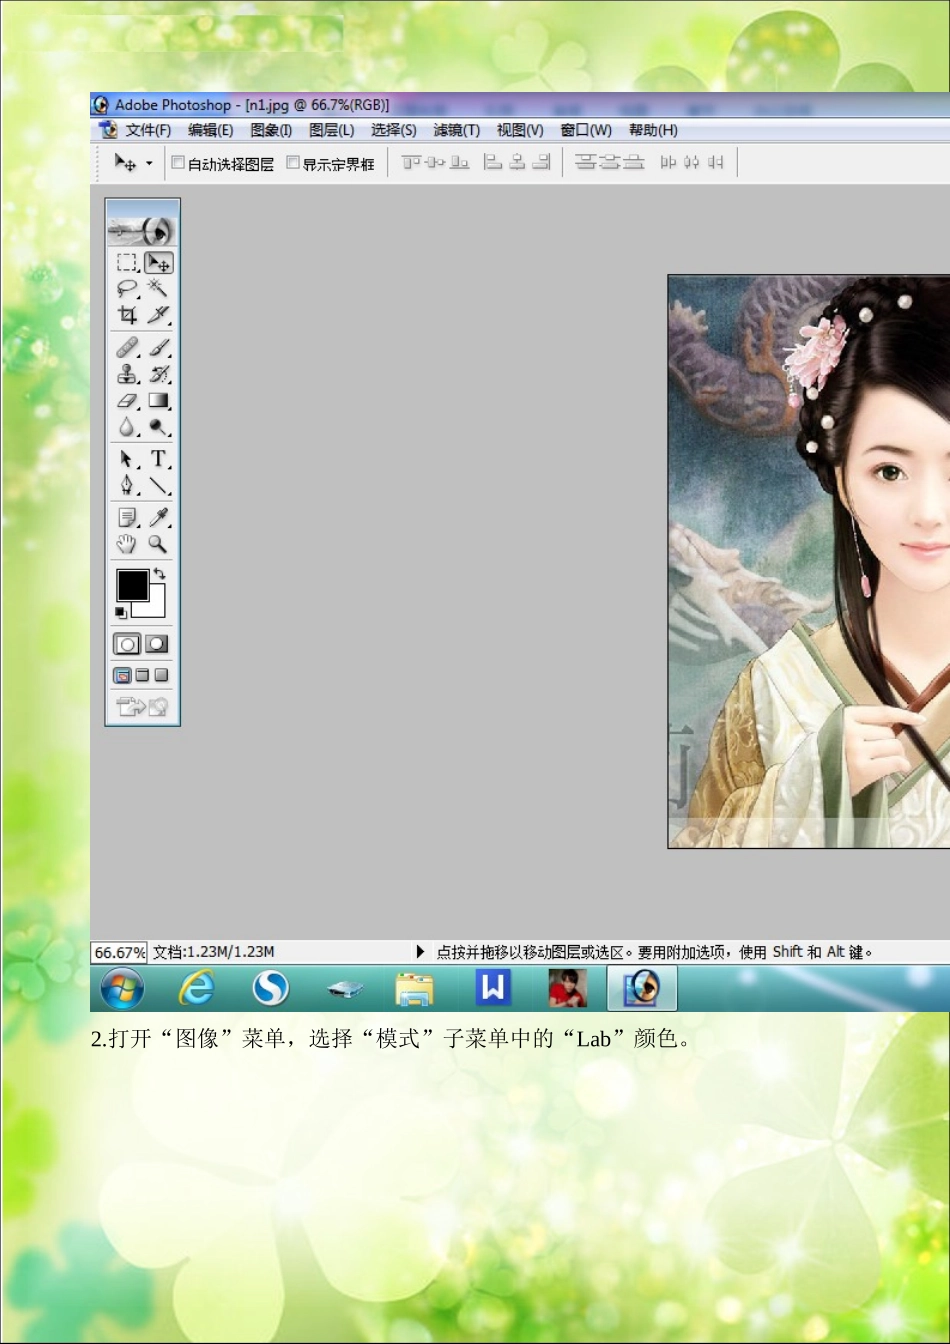Launch Internet Explorer from taskbar

(x=195, y=989)
